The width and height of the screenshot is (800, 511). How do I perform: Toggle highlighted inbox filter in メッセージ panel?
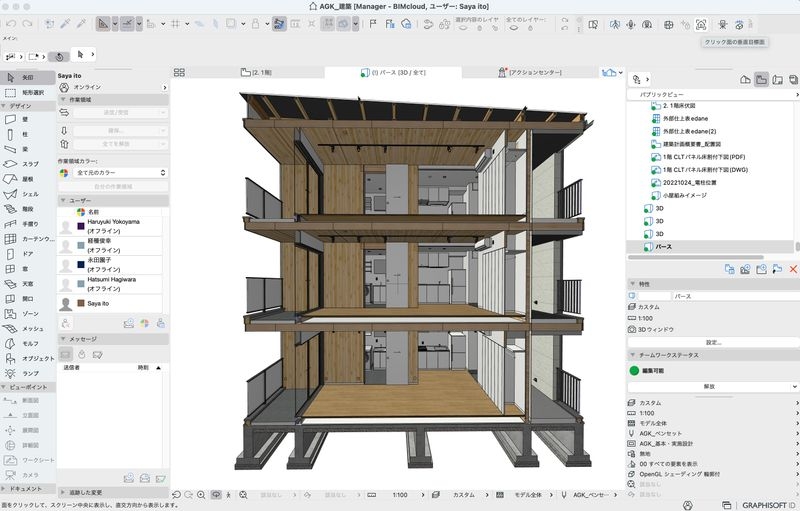pos(66,354)
